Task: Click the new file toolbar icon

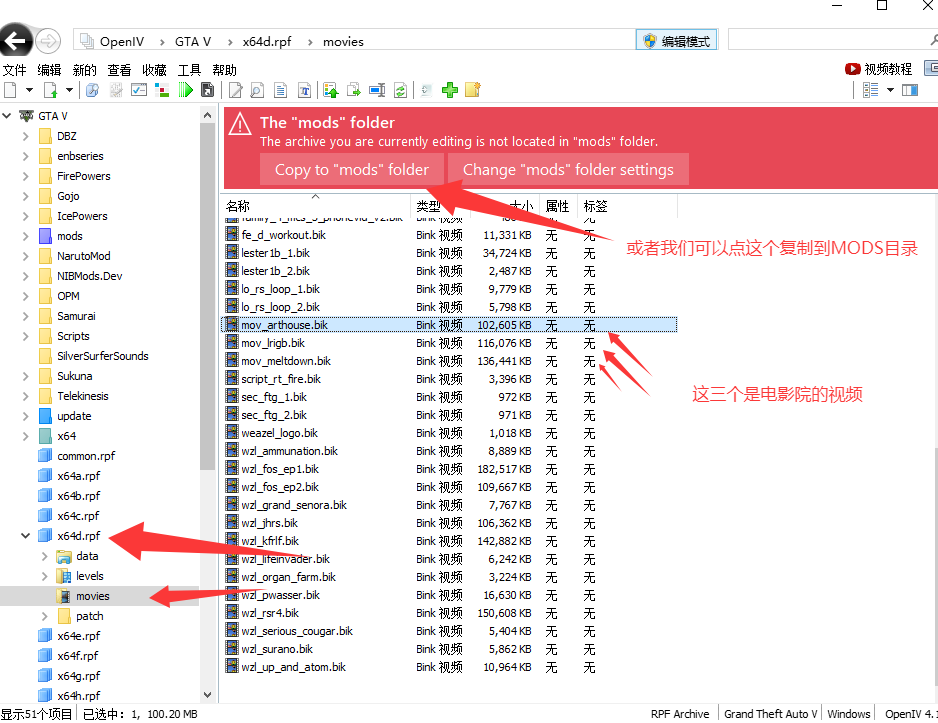Action: click(x=10, y=90)
